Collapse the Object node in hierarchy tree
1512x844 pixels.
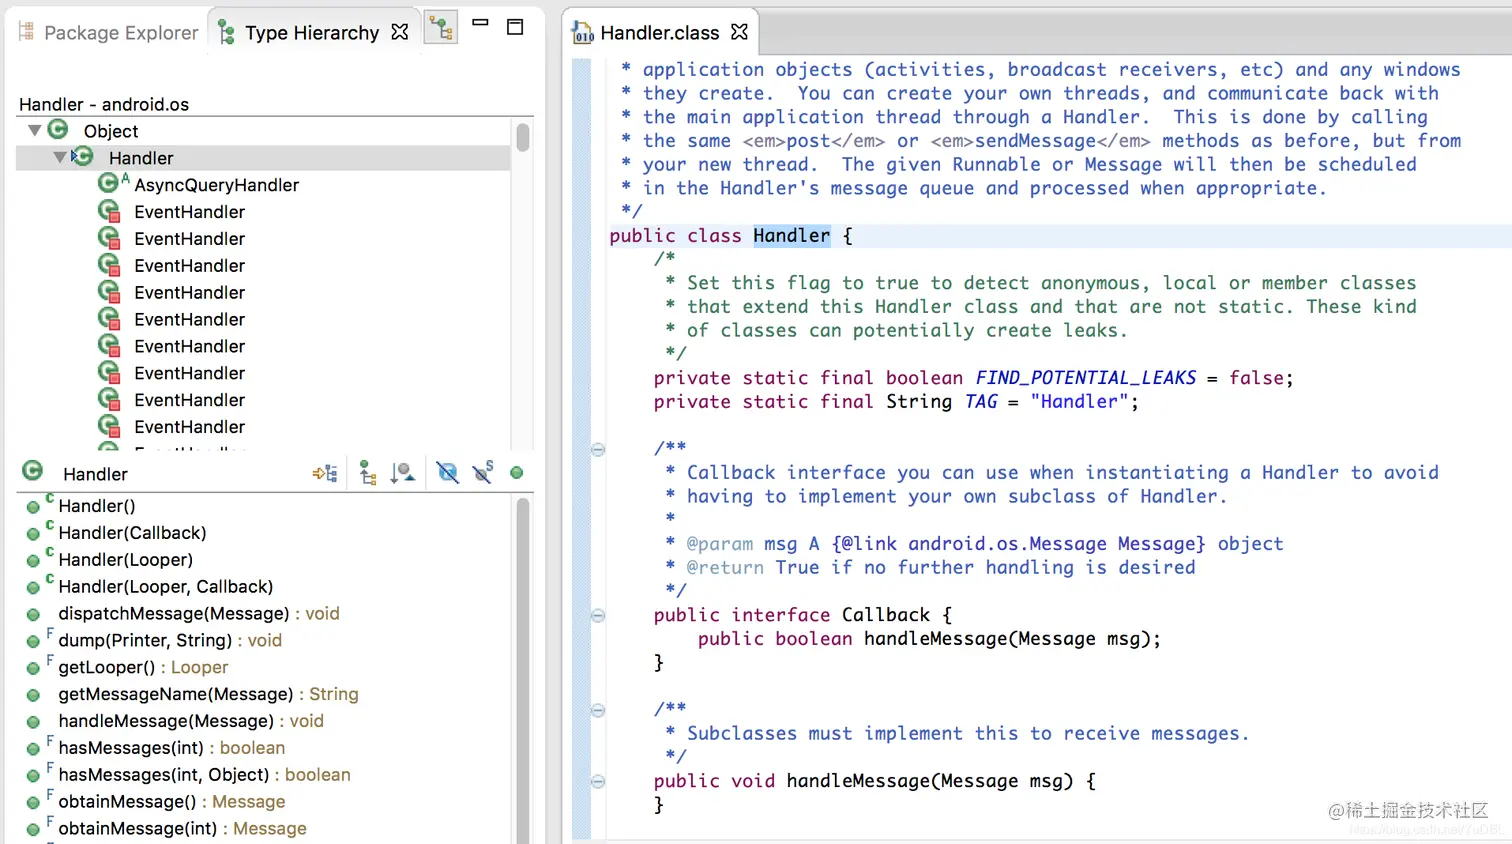click(34, 130)
